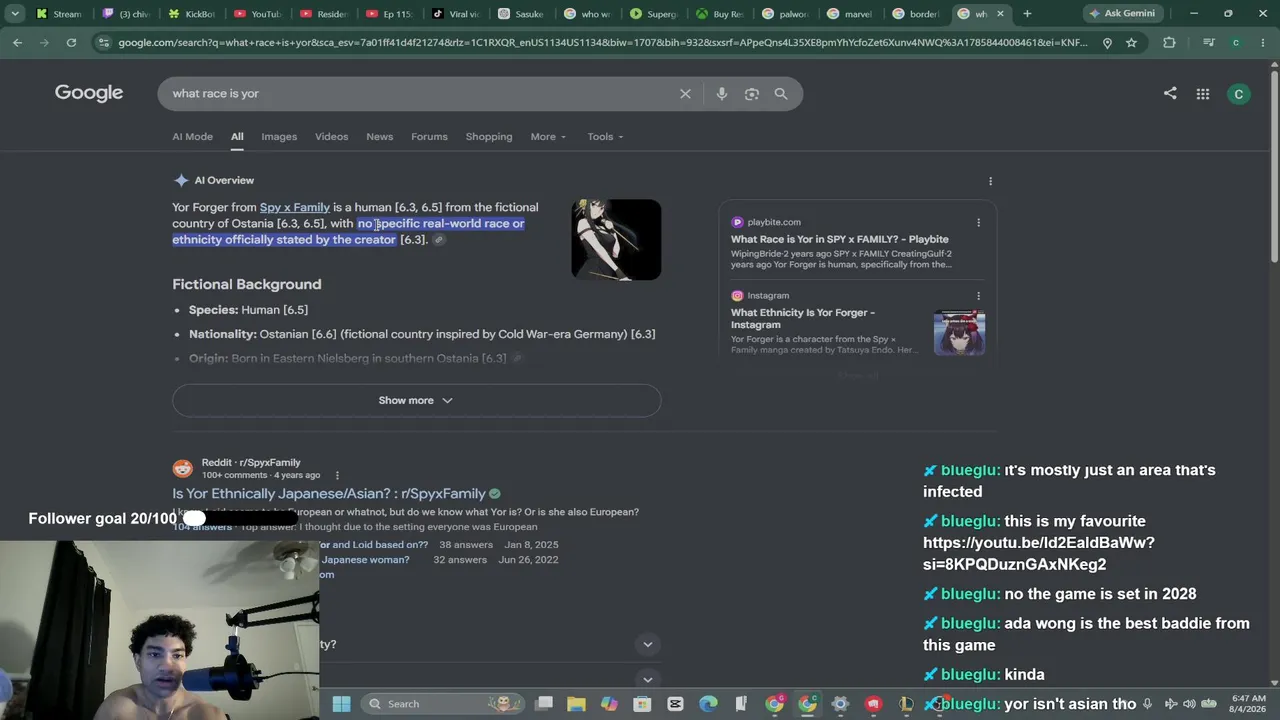Open the Windows Start menu
The width and height of the screenshot is (1280, 720).
pyautogui.click(x=341, y=704)
